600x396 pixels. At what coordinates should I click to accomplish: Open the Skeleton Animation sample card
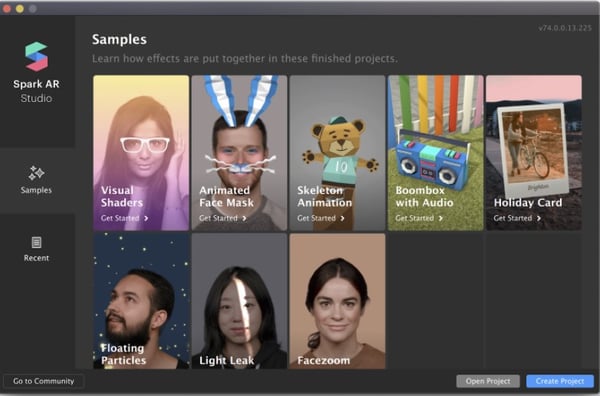click(x=338, y=153)
